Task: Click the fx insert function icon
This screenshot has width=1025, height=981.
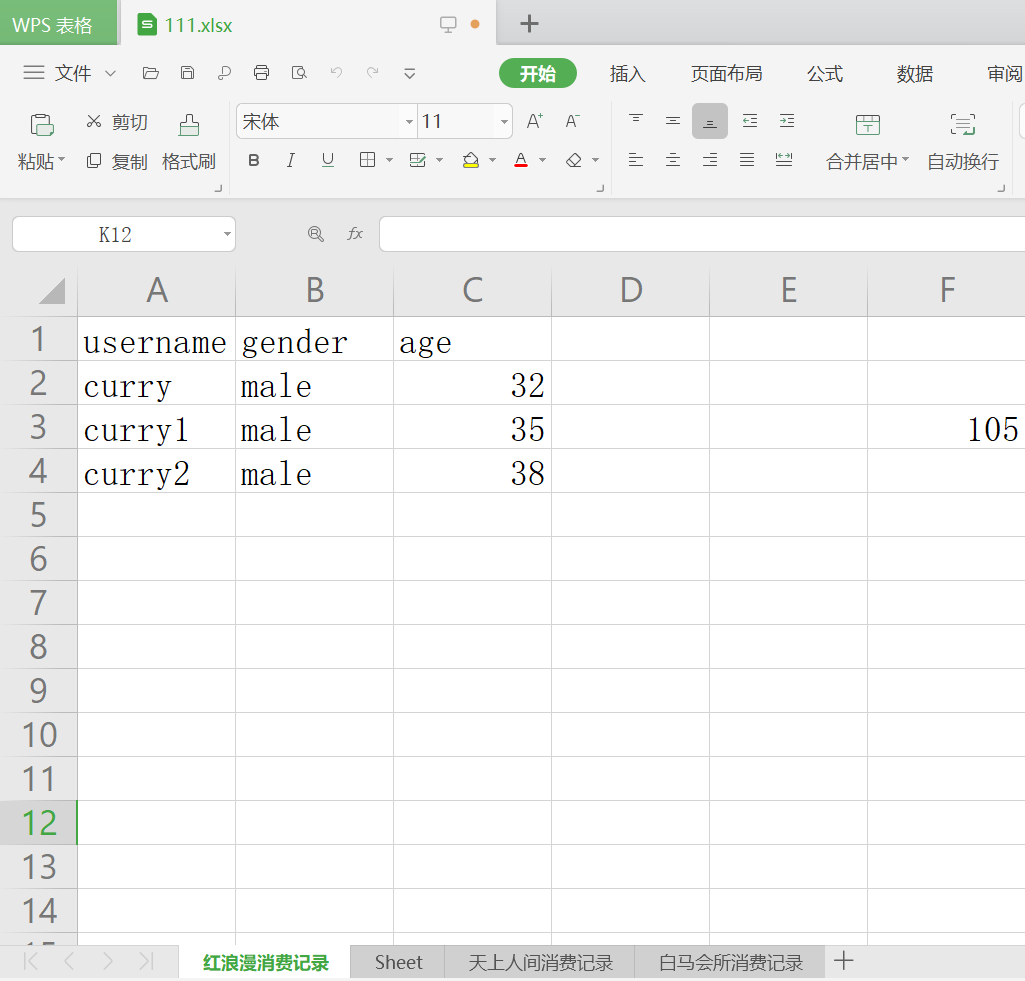Action: (x=355, y=233)
